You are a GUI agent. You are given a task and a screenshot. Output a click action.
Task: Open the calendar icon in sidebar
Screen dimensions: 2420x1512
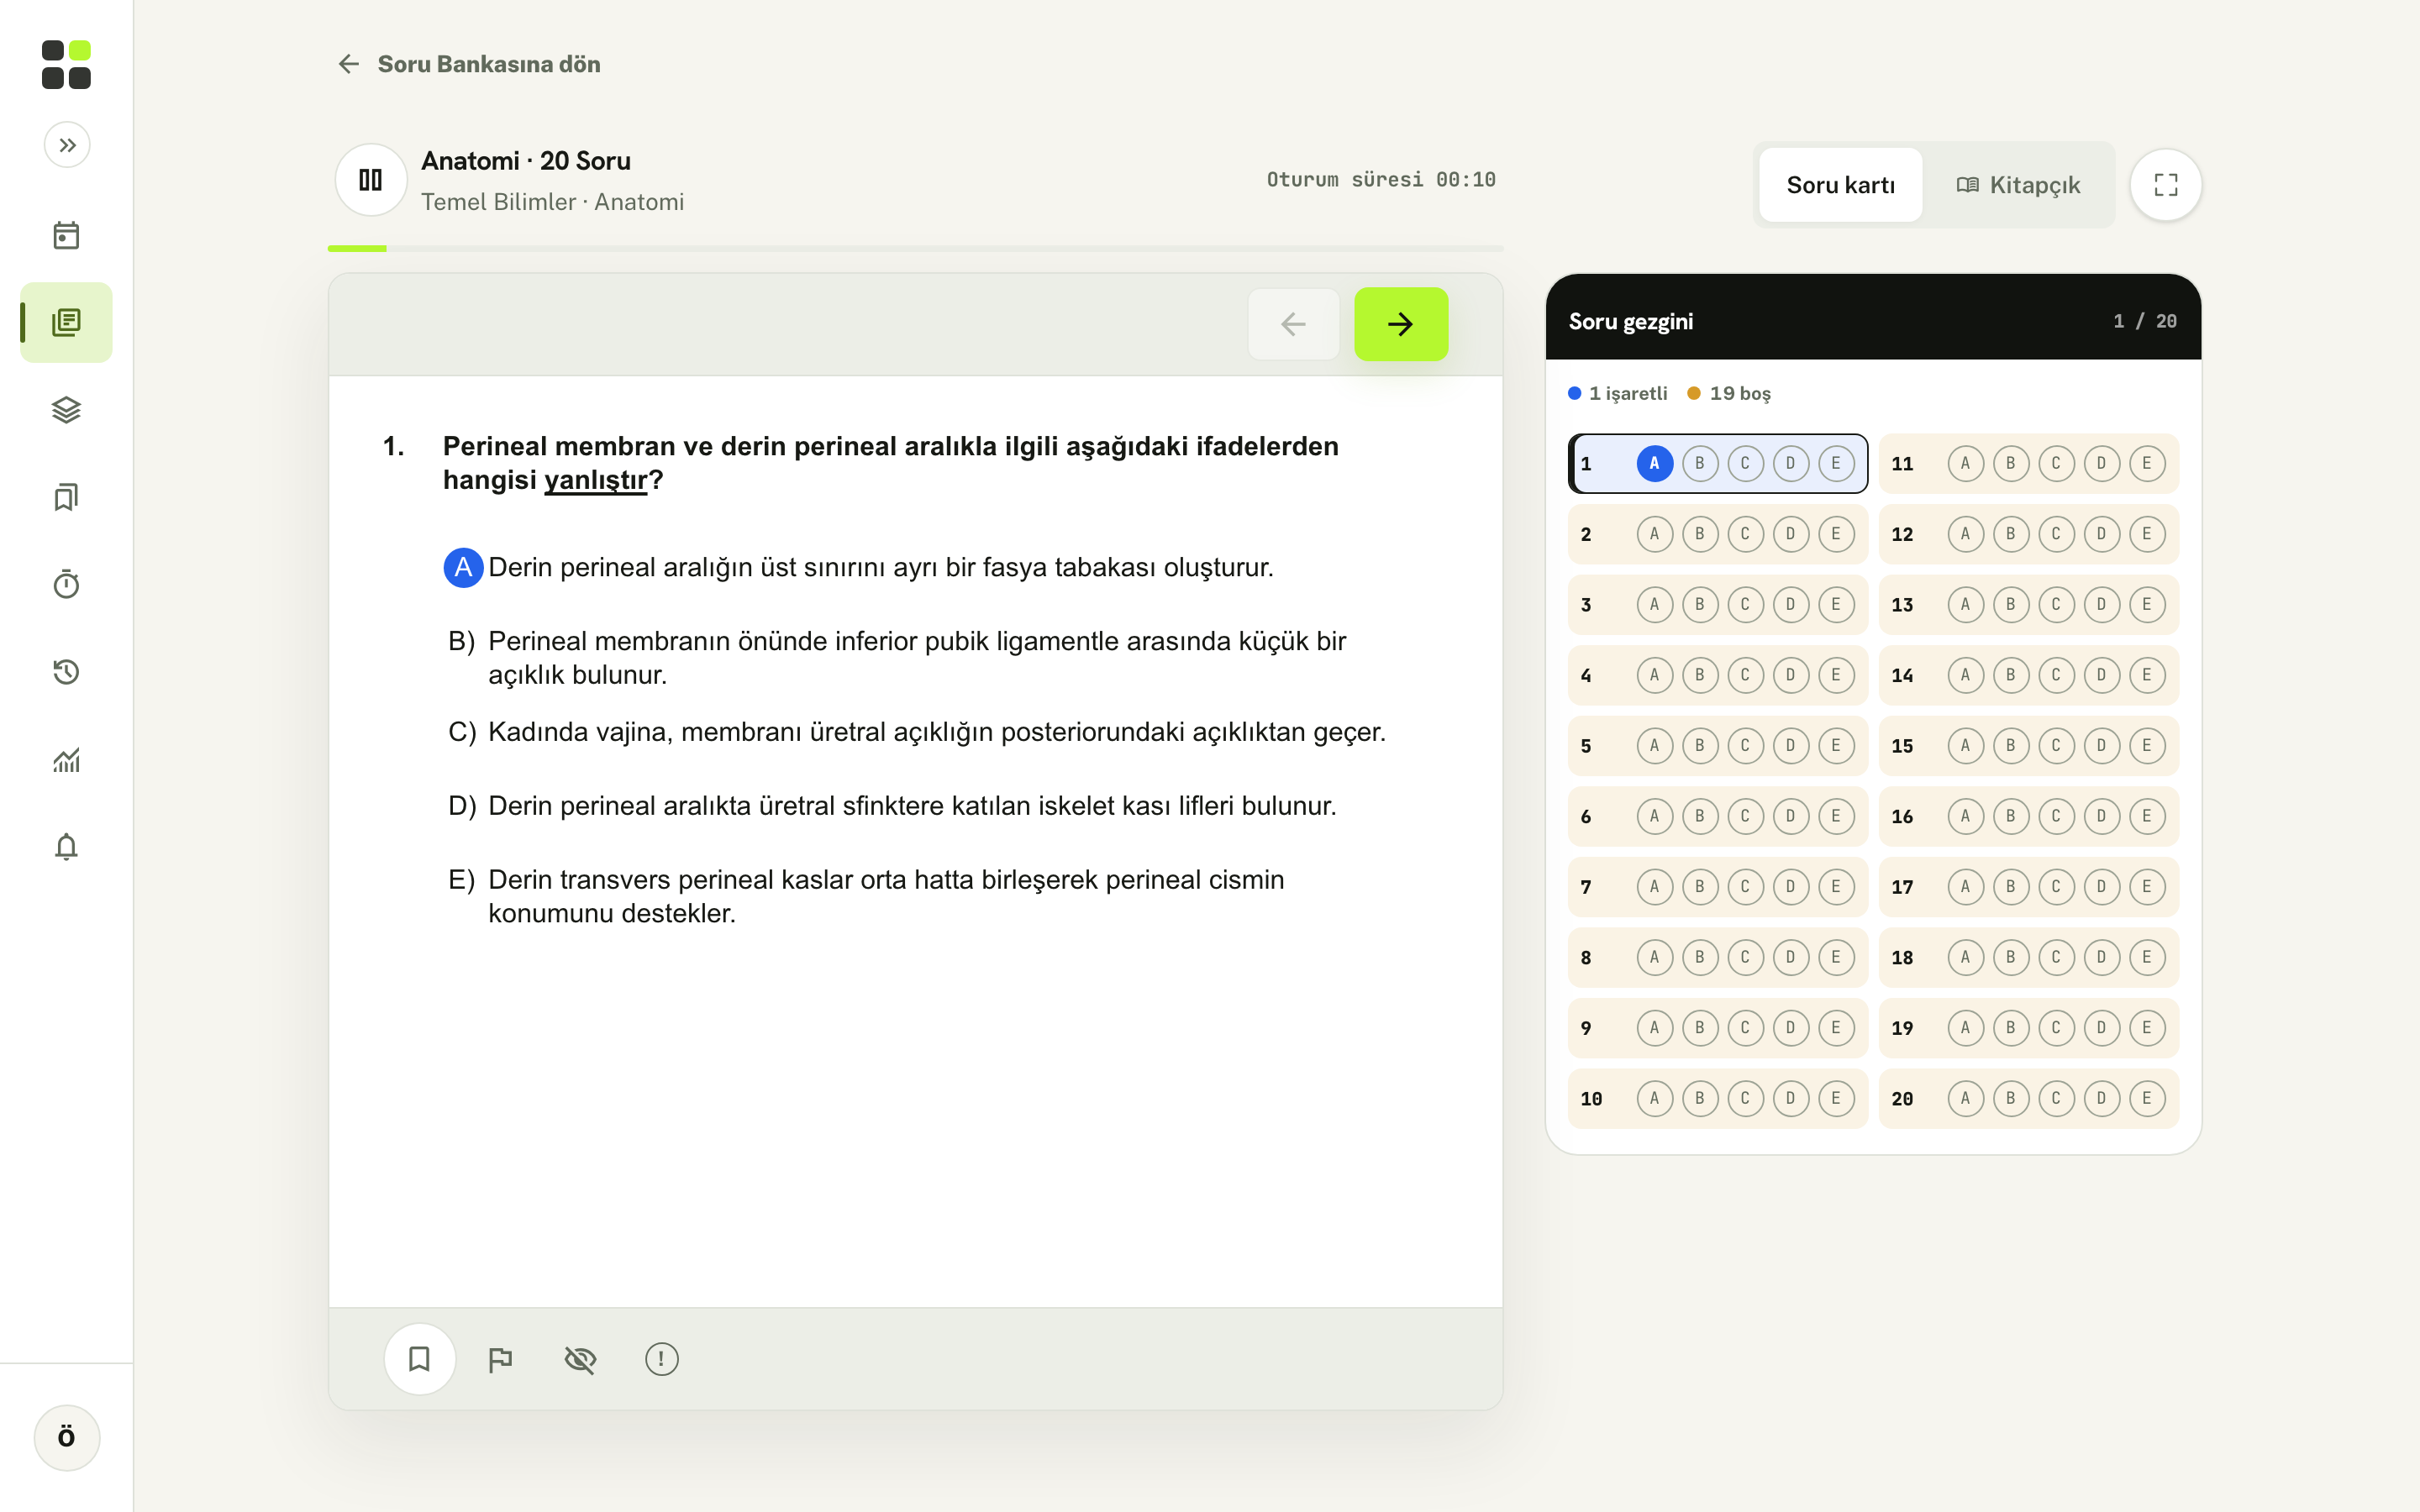pyautogui.click(x=66, y=235)
